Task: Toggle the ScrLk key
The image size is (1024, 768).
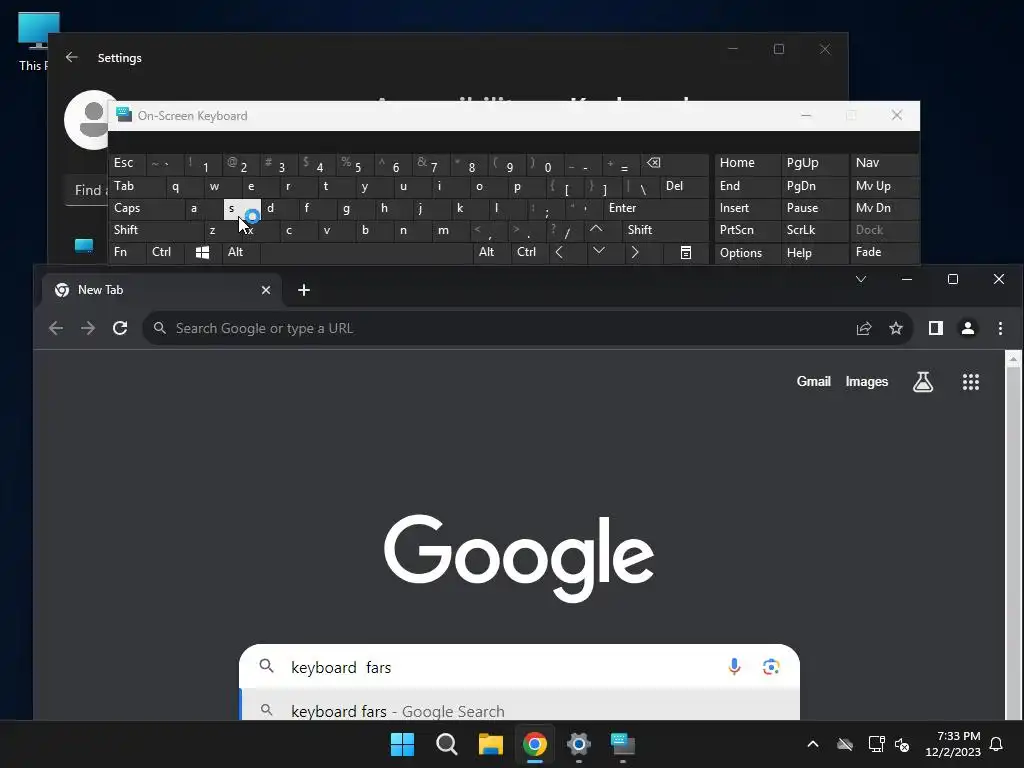Action: tap(814, 230)
